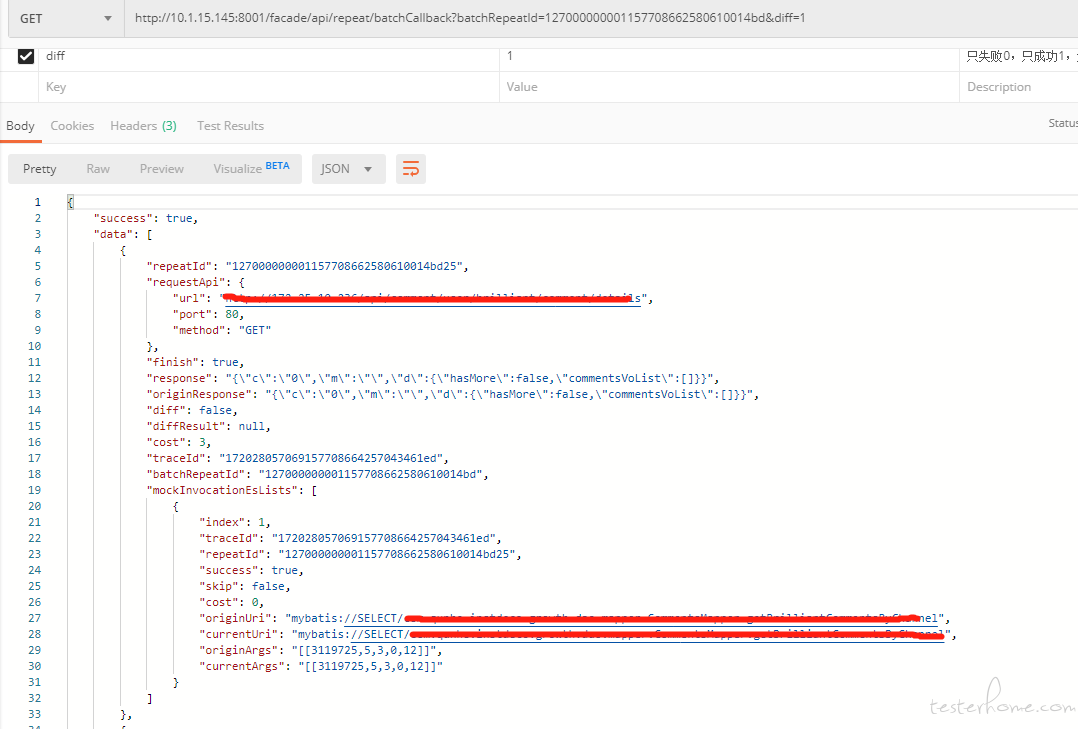Click the "originResponse" line text
The width and height of the screenshot is (1078, 729).
click(453, 394)
